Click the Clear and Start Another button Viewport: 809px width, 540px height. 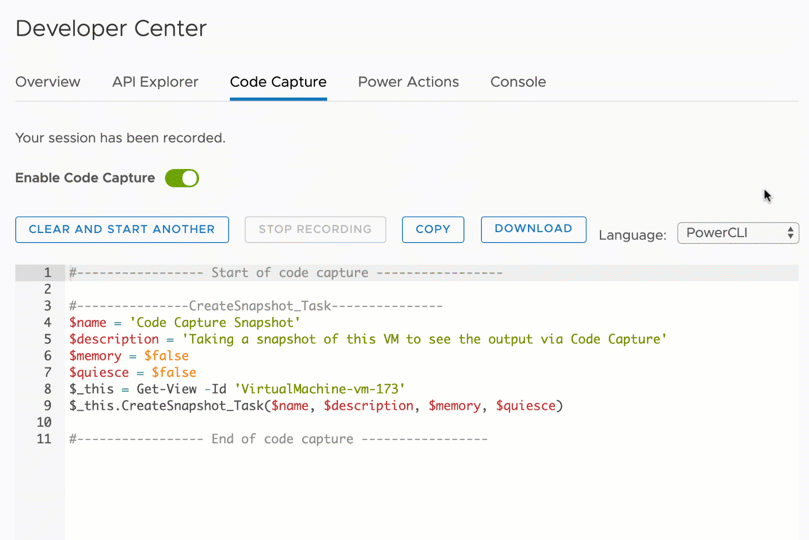(x=122, y=229)
